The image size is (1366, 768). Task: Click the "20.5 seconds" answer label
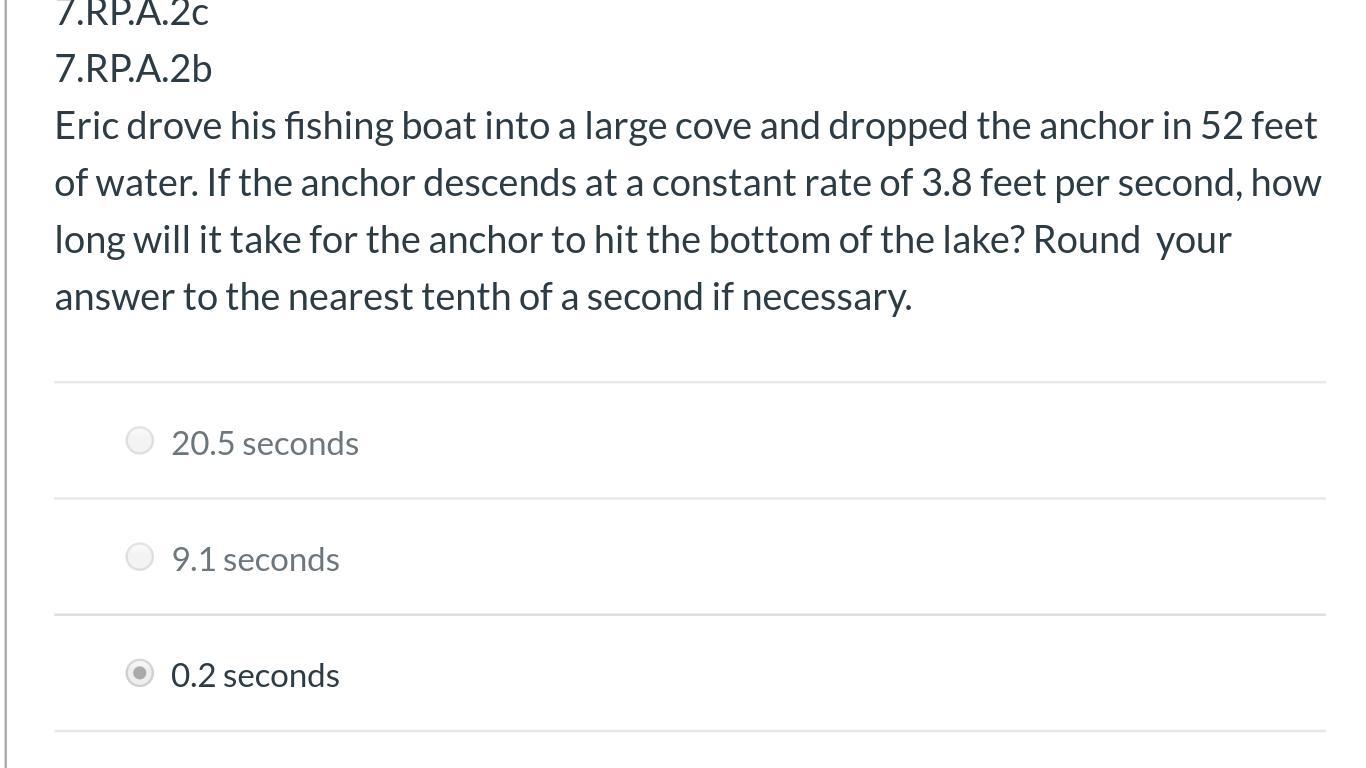[x=265, y=443]
